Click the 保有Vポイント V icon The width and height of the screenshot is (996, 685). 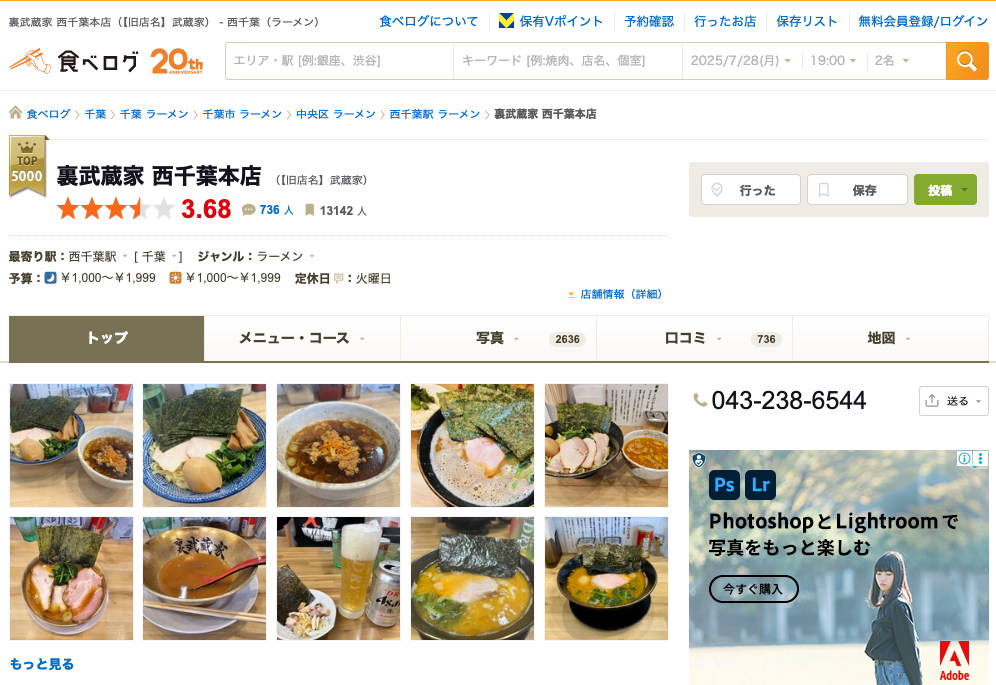click(x=506, y=21)
